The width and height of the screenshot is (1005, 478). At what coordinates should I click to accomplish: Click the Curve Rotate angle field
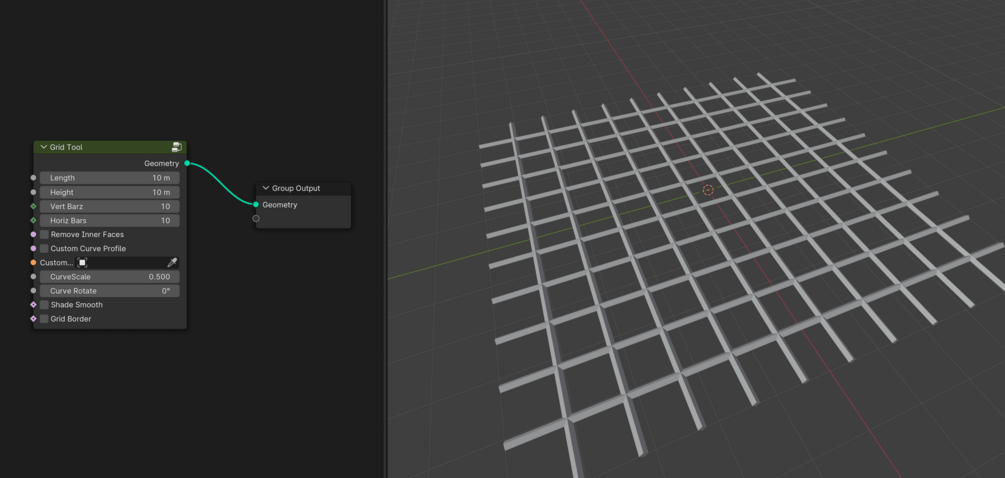[x=110, y=291]
